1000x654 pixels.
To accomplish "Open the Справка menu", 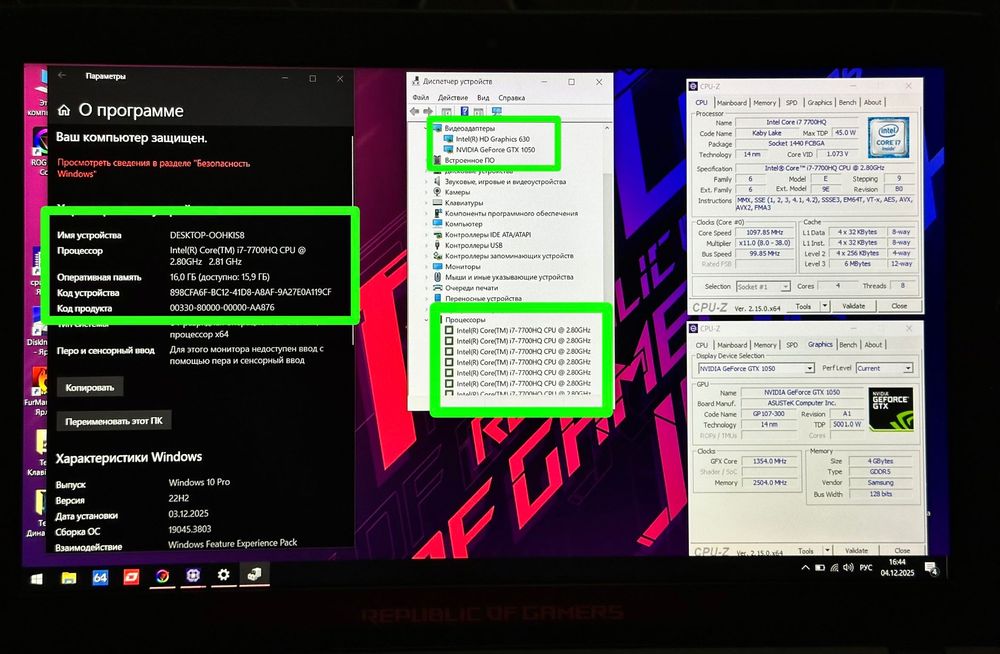I will (511, 98).
